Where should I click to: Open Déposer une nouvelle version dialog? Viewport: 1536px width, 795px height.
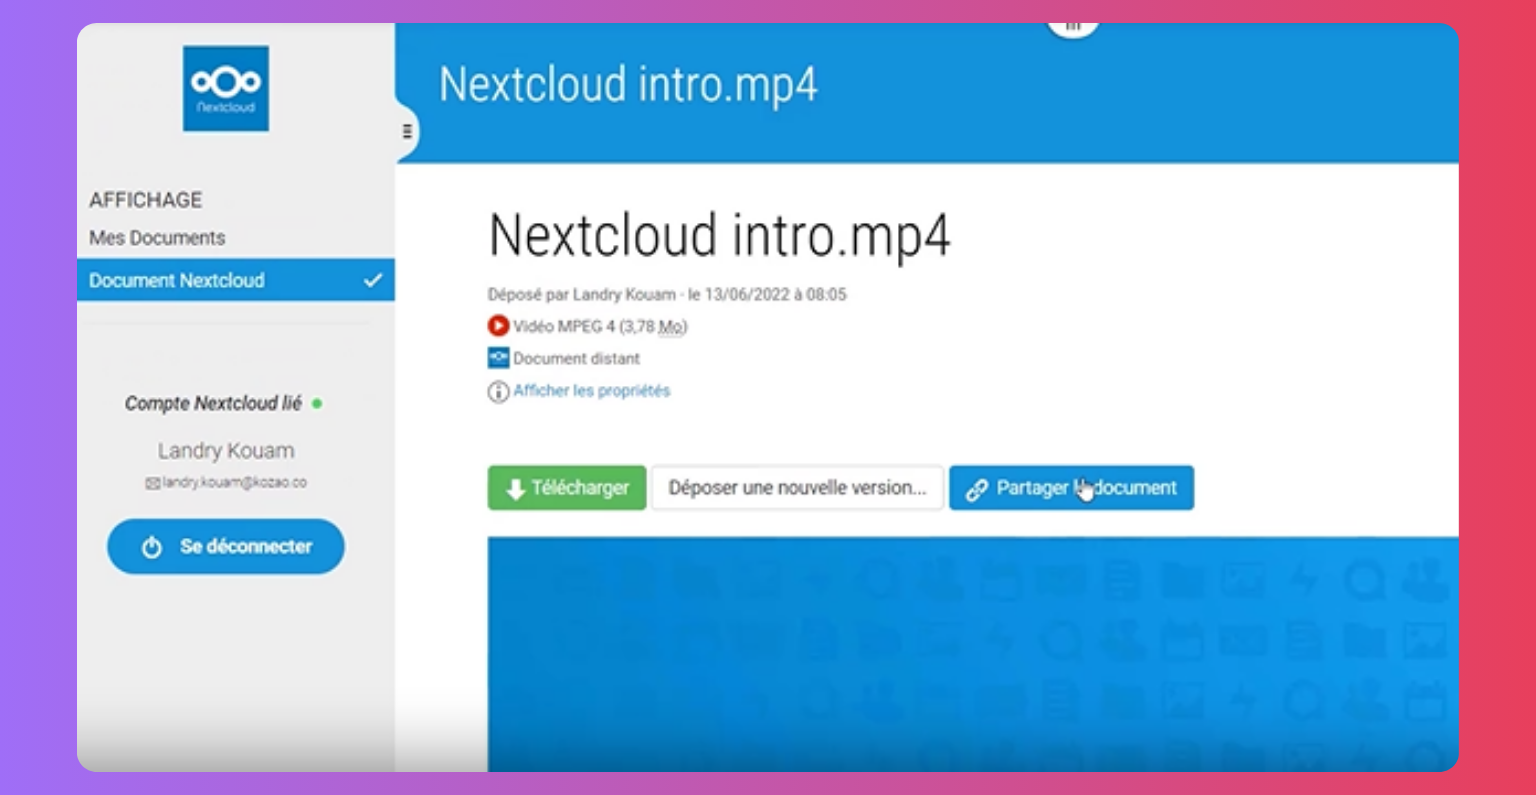click(797, 488)
